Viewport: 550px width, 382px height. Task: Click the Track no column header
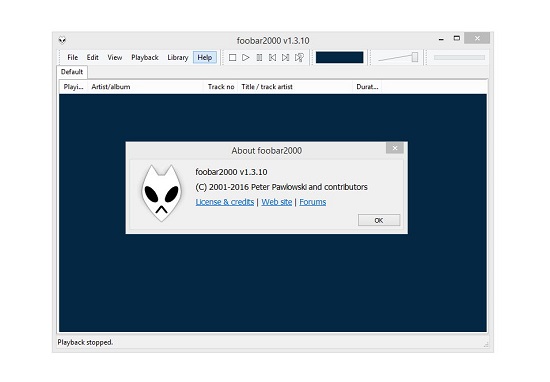coord(221,87)
